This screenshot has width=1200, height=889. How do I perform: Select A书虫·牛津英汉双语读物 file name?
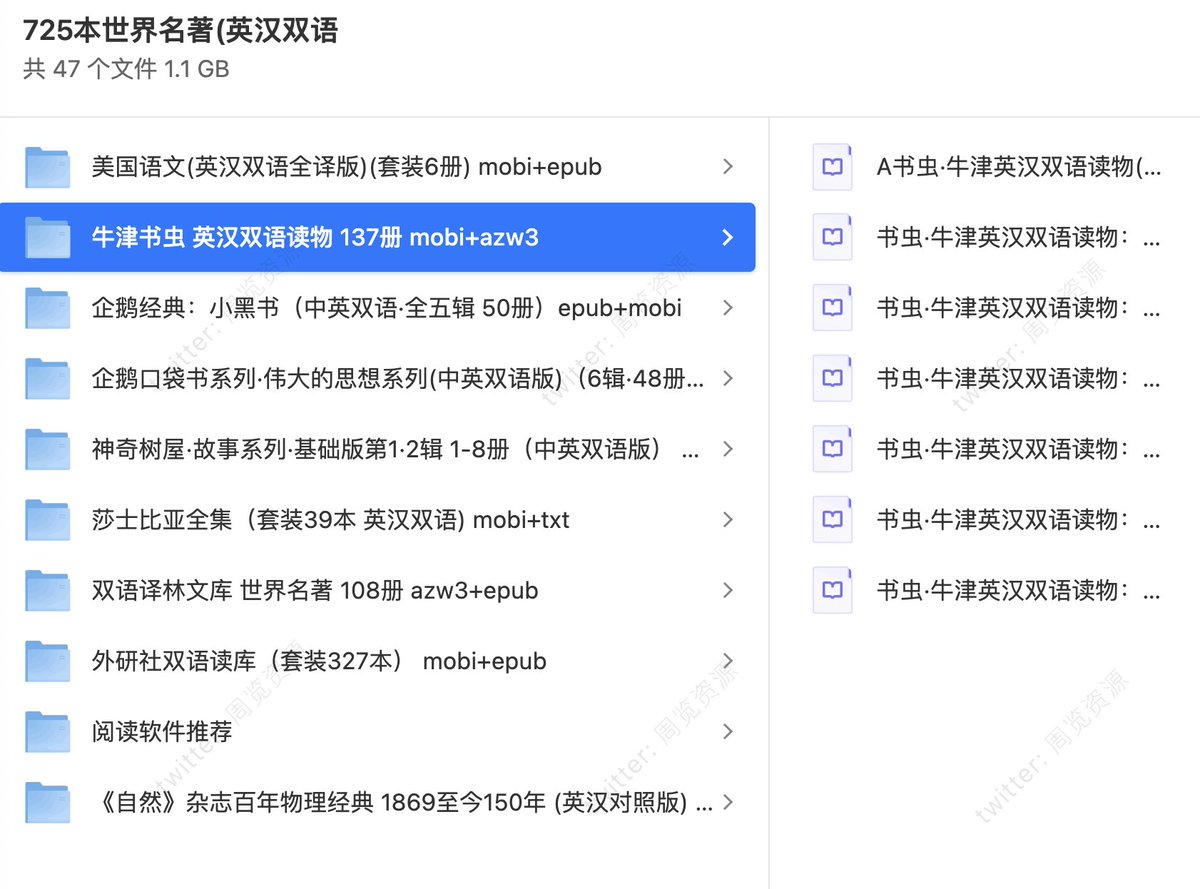[x=1019, y=167]
